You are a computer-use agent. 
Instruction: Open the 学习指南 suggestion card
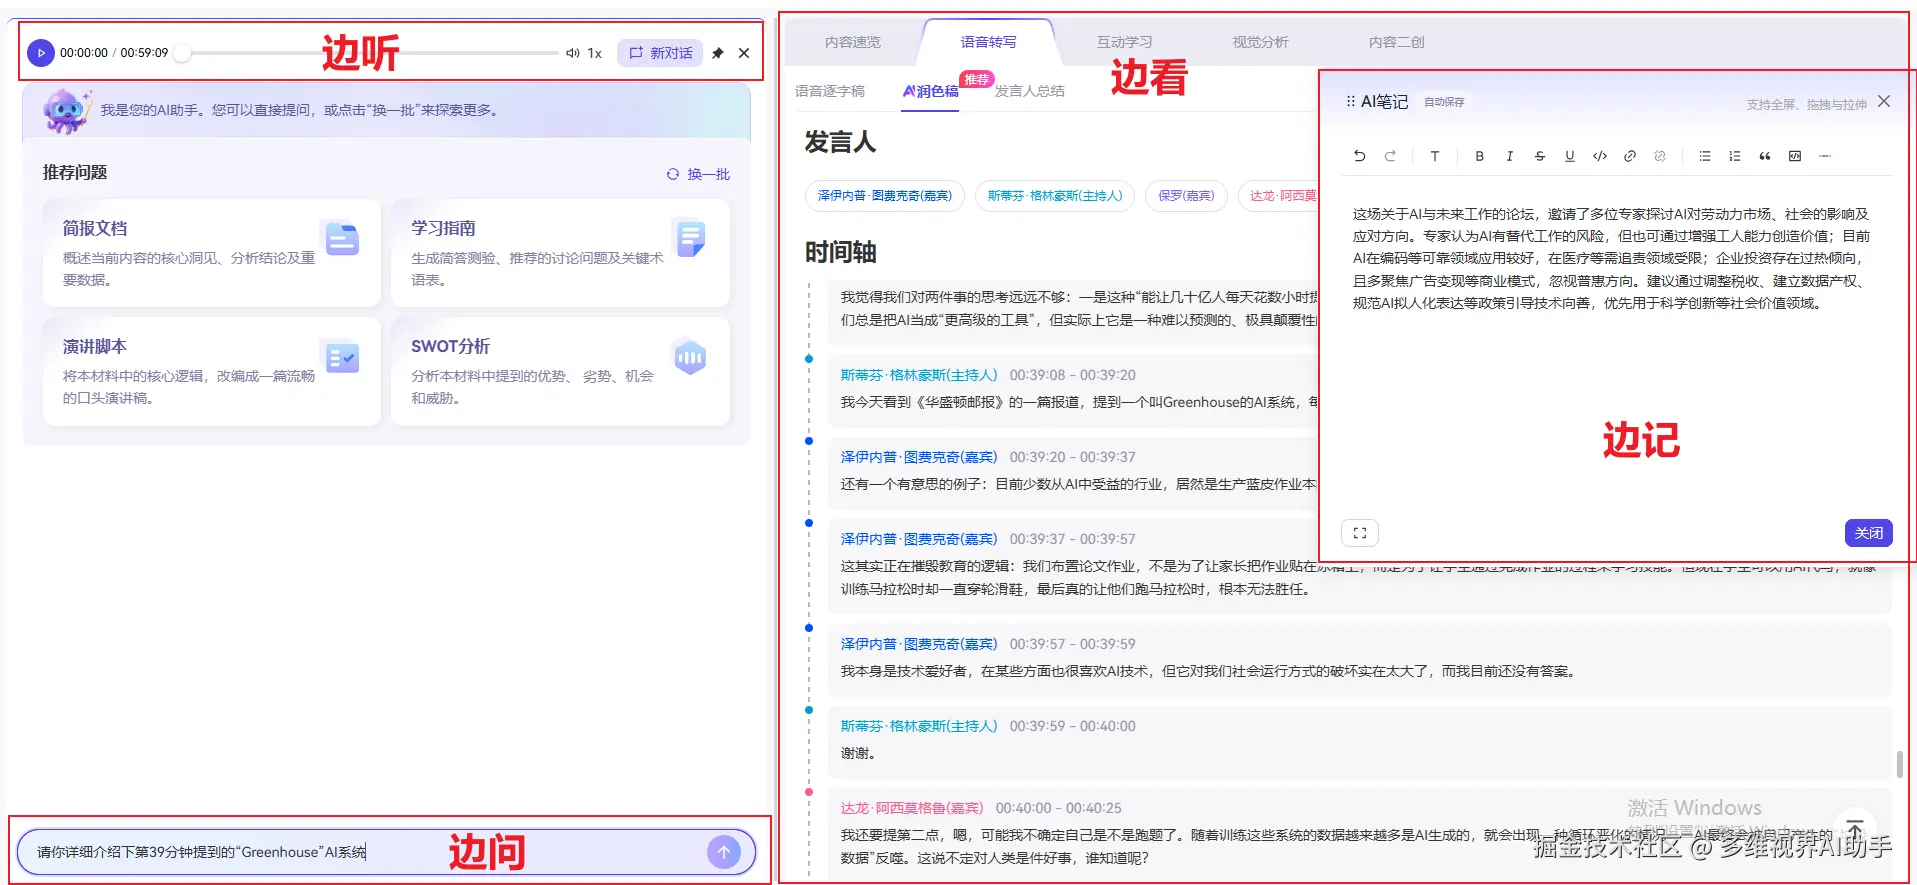tap(560, 253)
